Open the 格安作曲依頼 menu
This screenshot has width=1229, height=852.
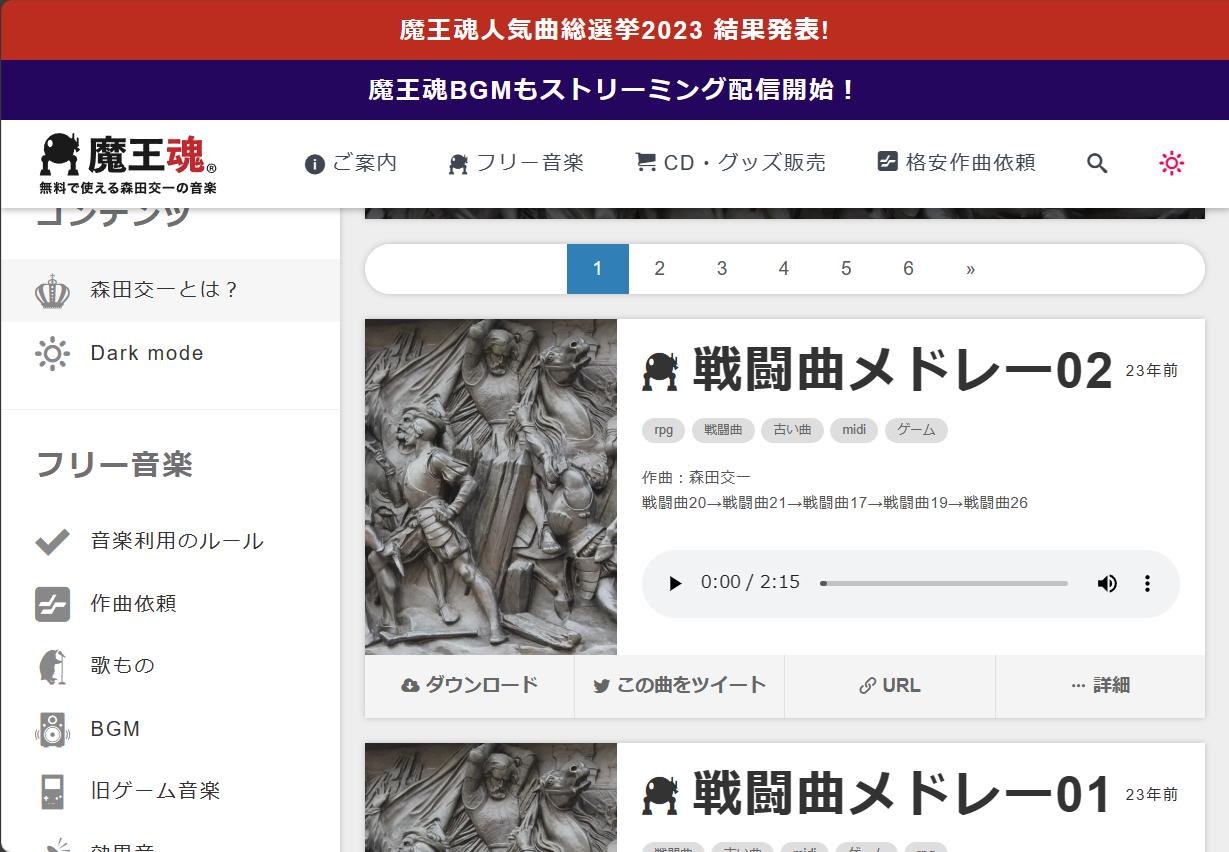956,163
